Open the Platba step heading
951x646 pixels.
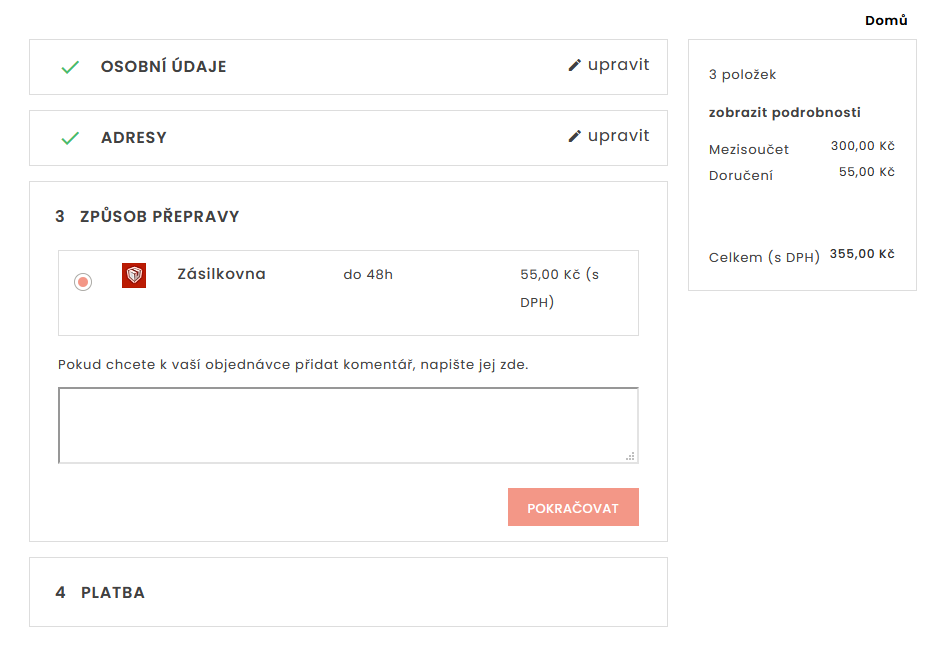point(112,593)
